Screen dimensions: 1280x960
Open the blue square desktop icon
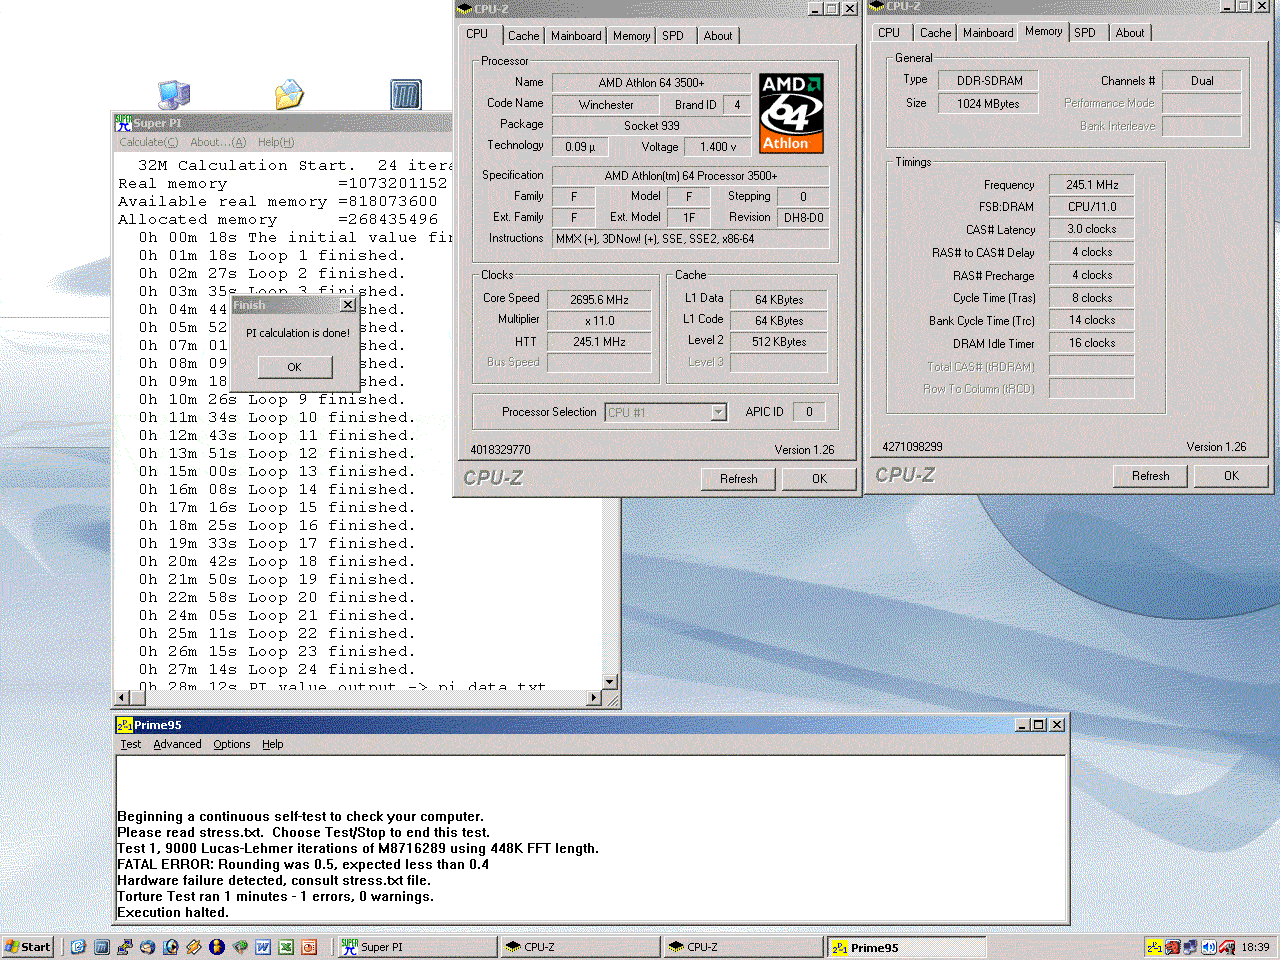coord(406,95)
